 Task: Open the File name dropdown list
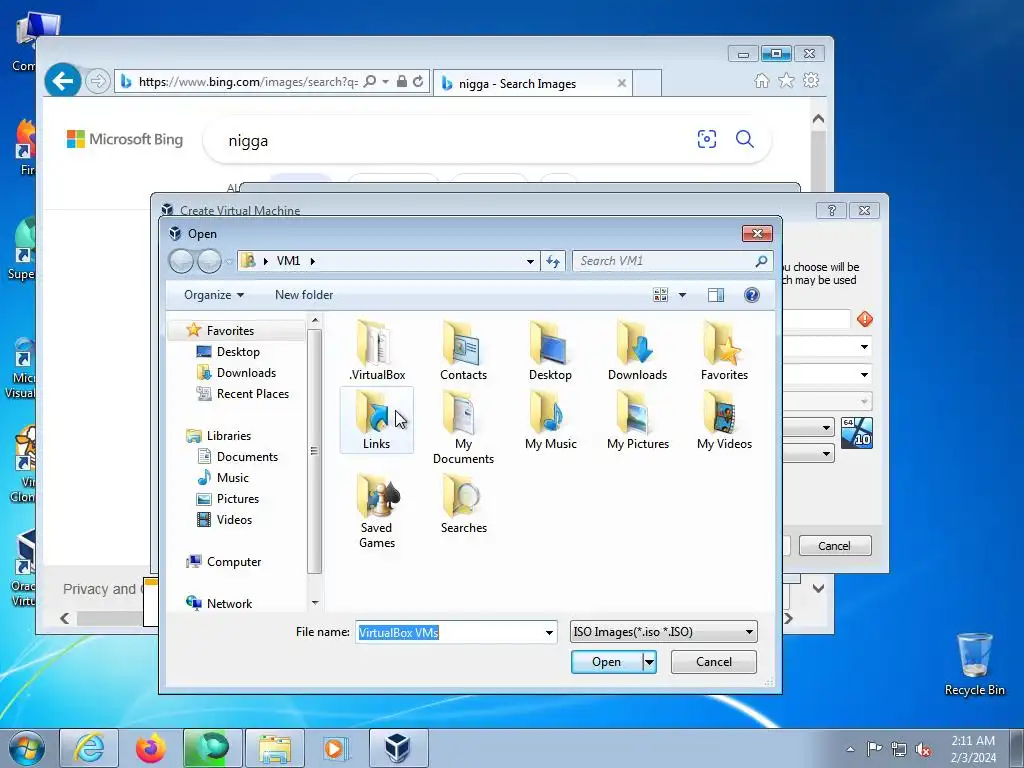(x=549, y=632)
